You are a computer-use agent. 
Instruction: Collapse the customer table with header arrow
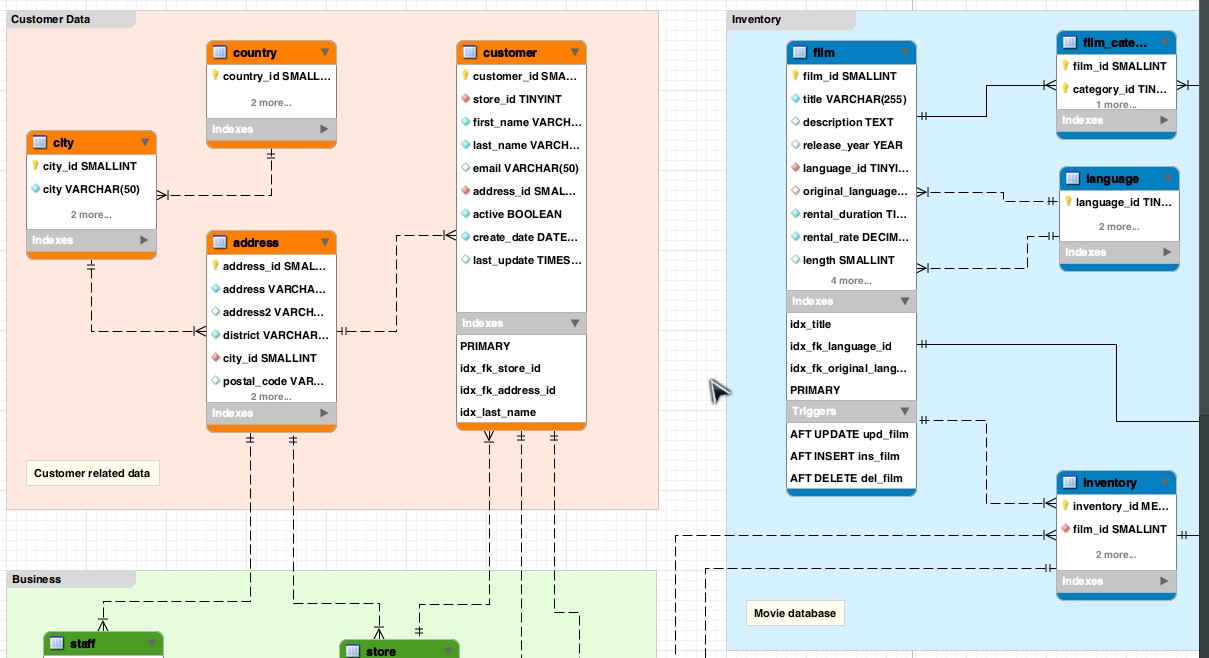[x=574, y=53]
